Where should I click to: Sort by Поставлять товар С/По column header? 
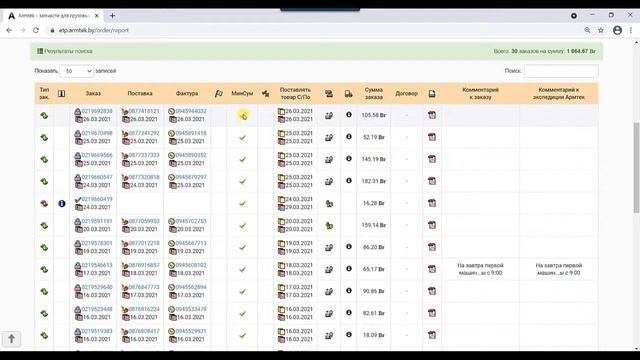point(295,93)
